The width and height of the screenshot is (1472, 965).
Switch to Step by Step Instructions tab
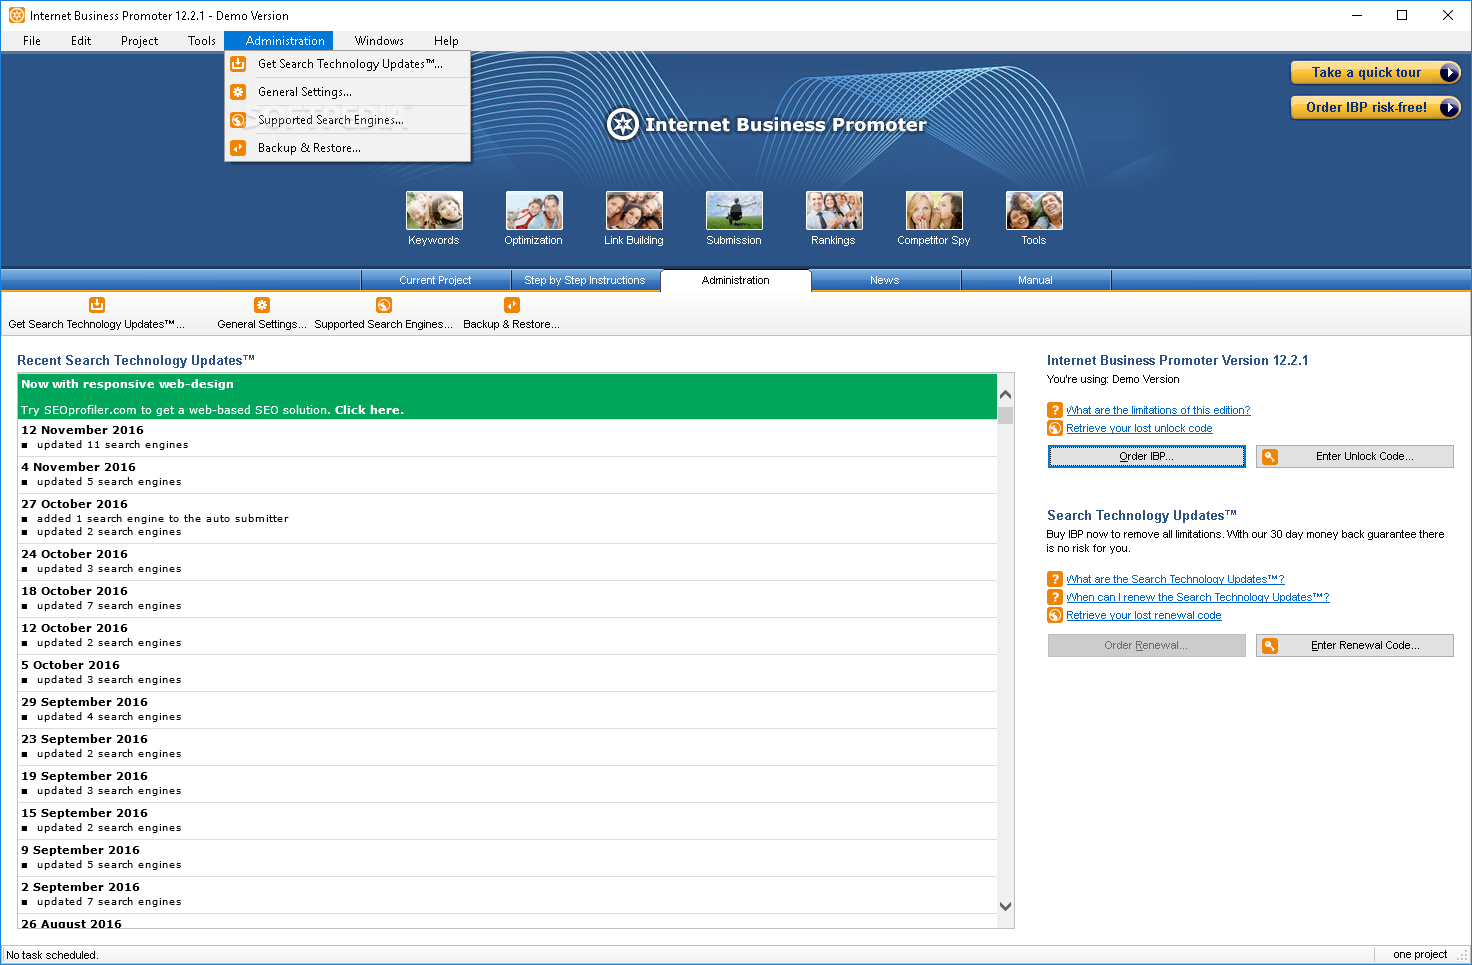[585, 280]
